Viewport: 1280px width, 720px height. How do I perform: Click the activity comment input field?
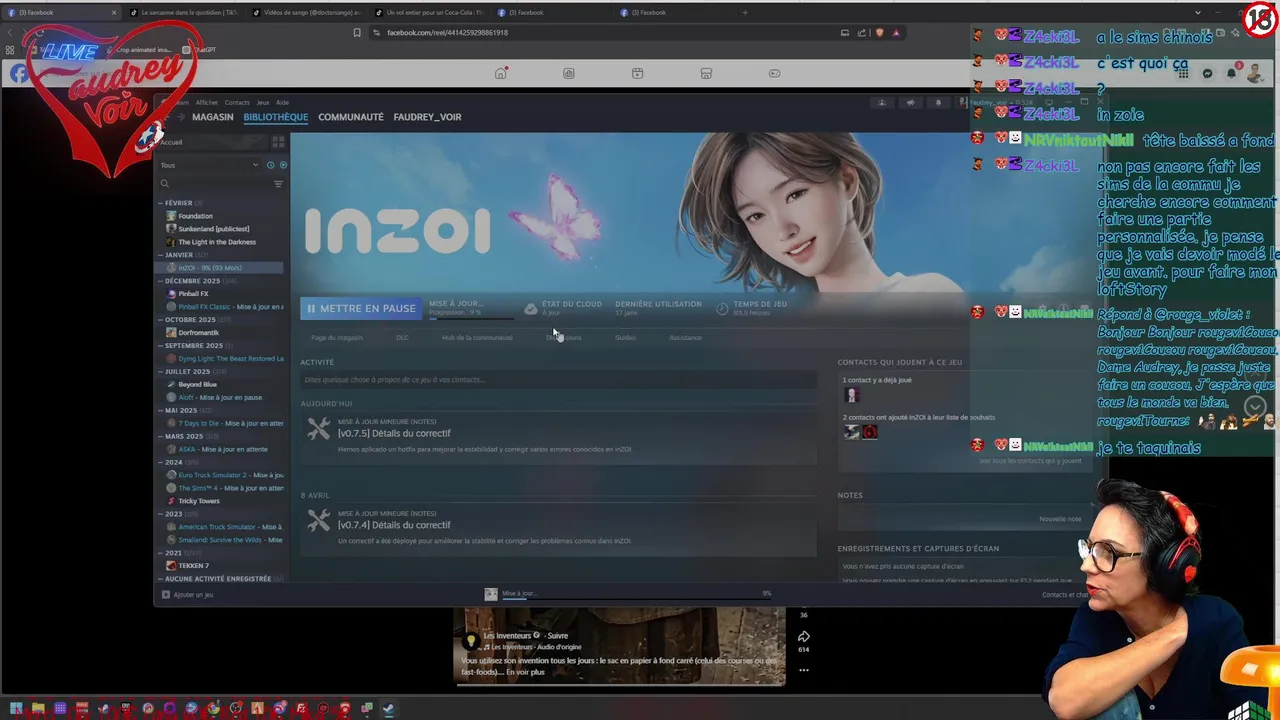(558, 380)
